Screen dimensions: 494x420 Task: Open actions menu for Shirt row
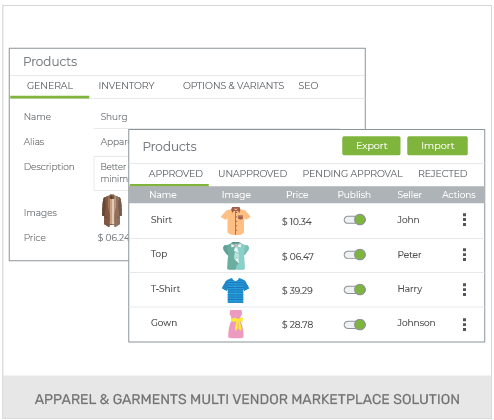click(464, 220)
